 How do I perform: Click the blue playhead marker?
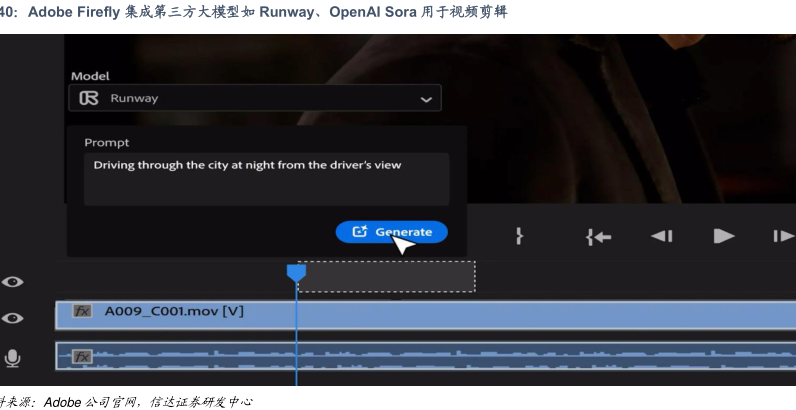point(296,273)
